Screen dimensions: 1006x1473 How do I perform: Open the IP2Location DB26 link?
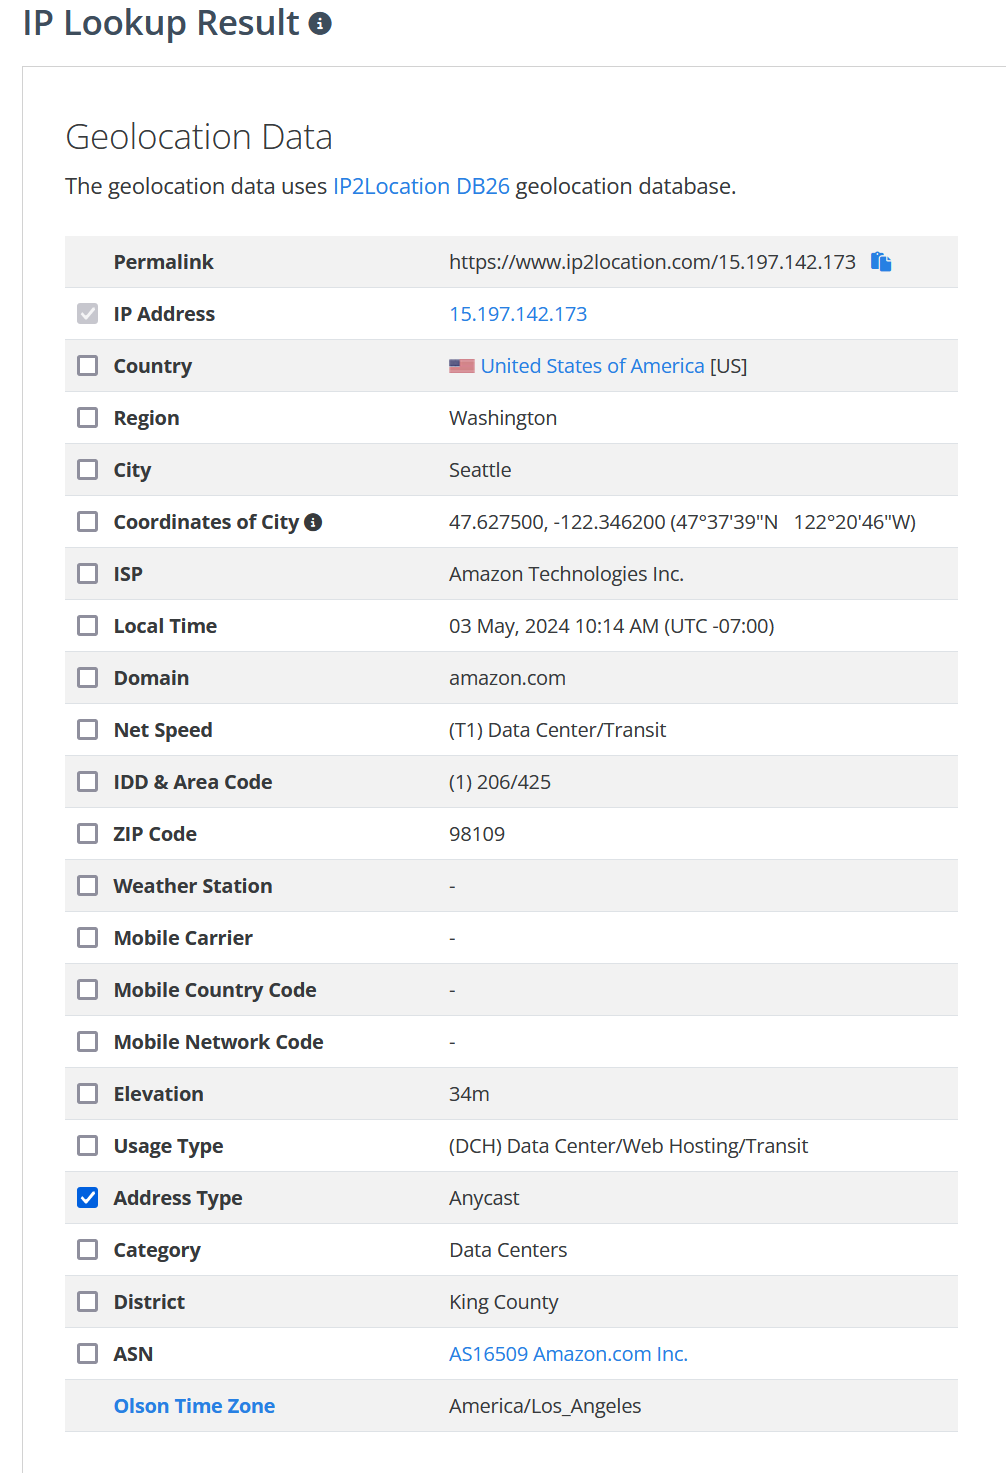coord(421,186)
